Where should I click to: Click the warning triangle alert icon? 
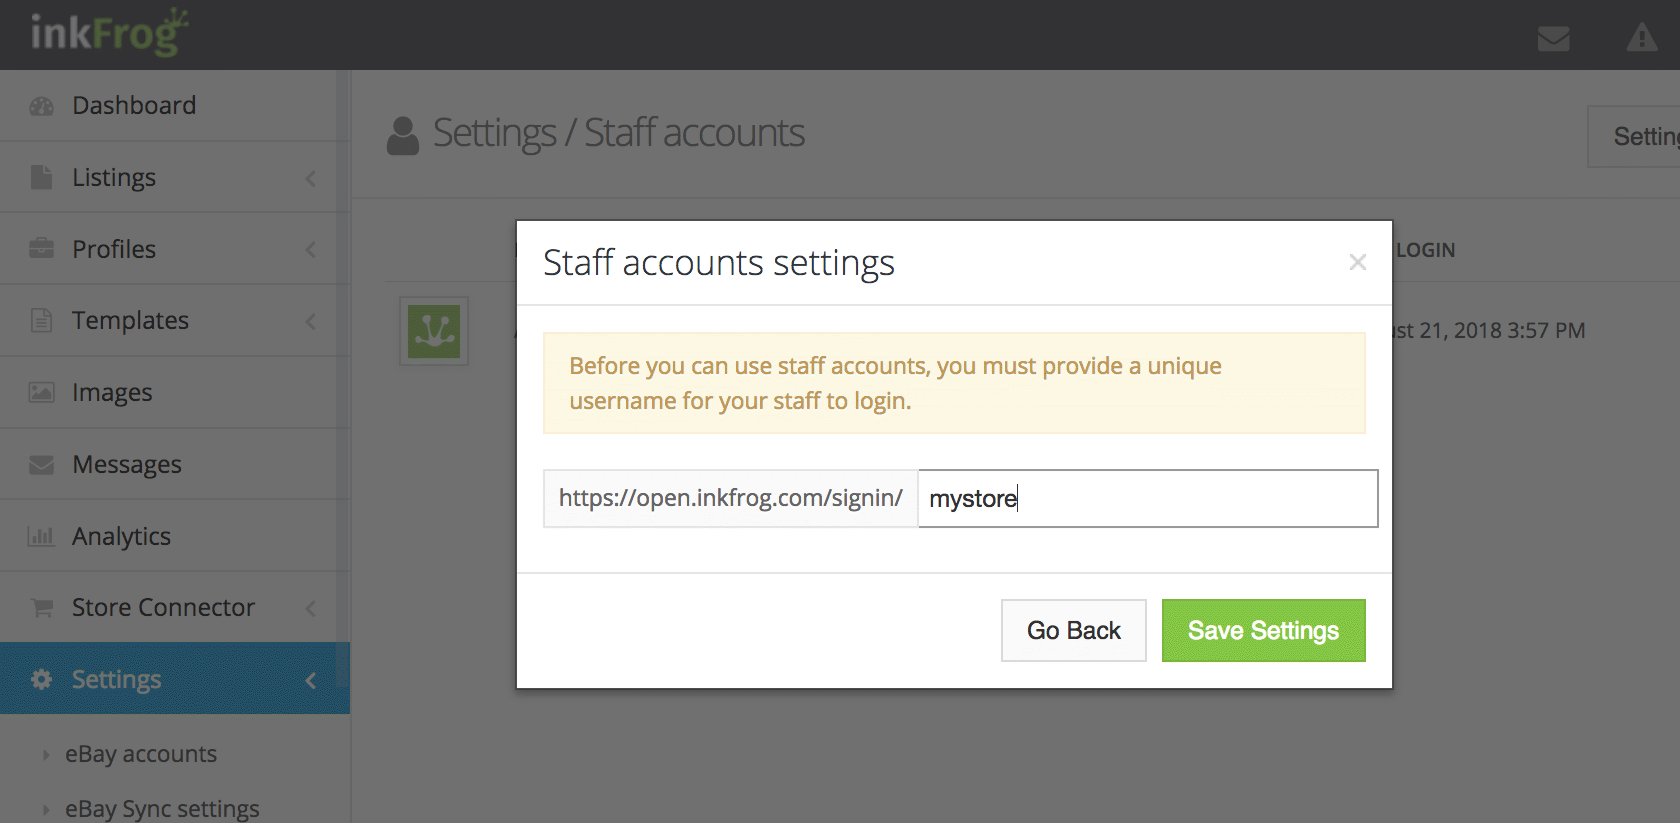pyautogui.click(x=1641, y=38)
